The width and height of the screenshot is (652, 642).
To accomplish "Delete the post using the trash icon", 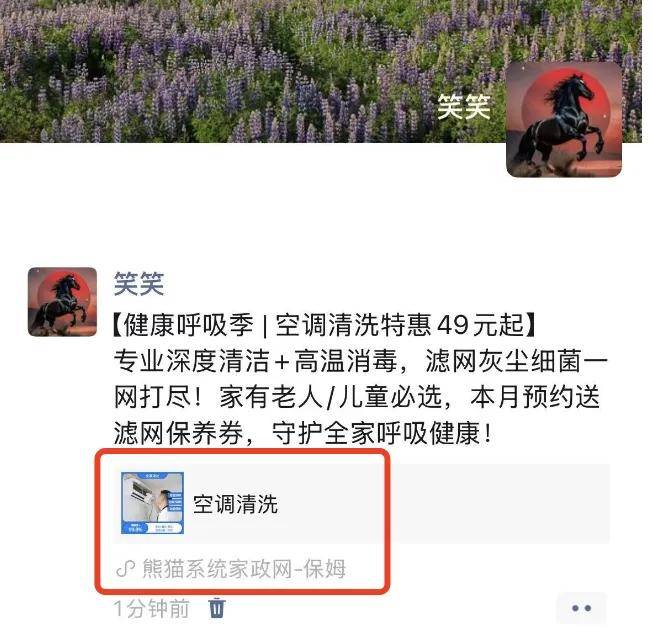I will [217, 608].
